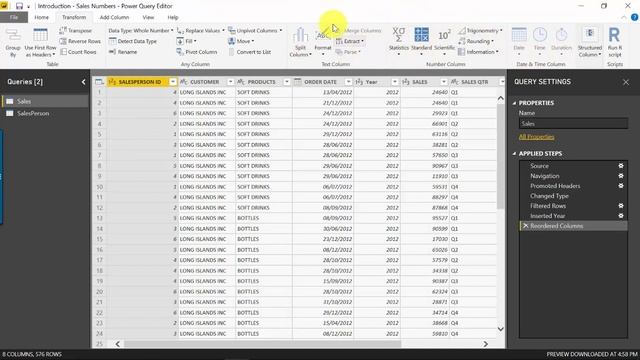Delete the Reordered Columns step

coord(526,226)
